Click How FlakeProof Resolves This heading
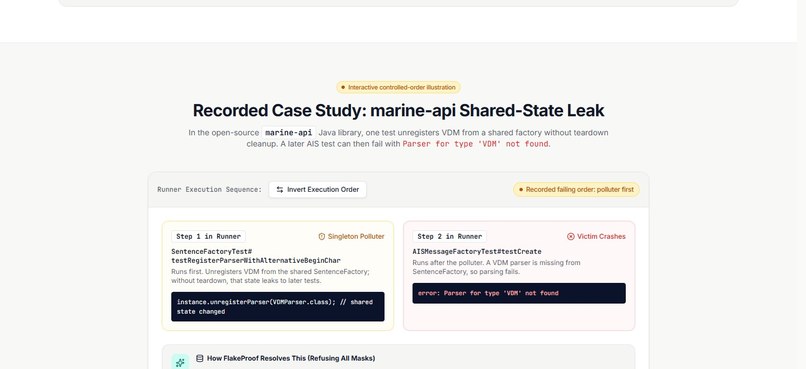 (291, 358)
